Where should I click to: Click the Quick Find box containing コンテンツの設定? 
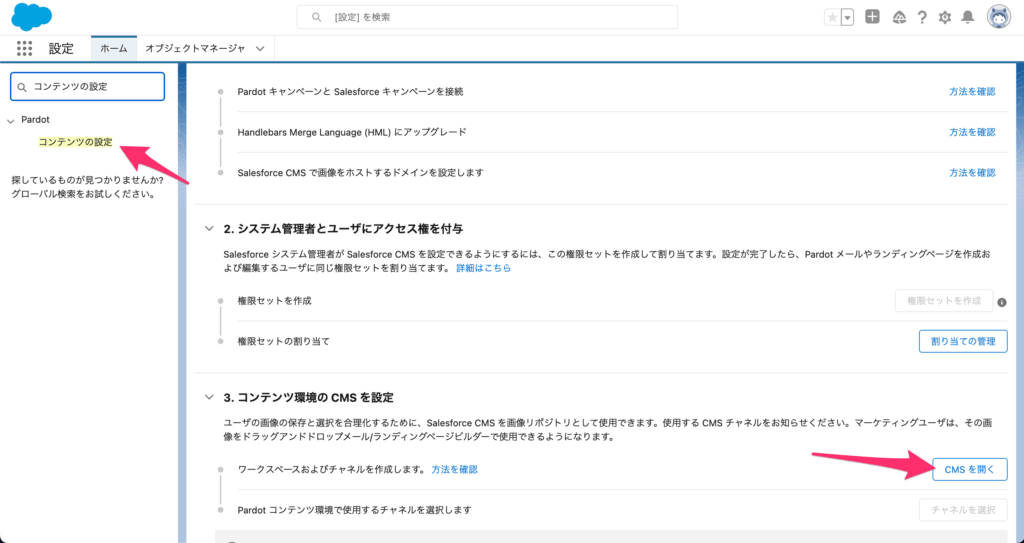(x=88, y=86)
